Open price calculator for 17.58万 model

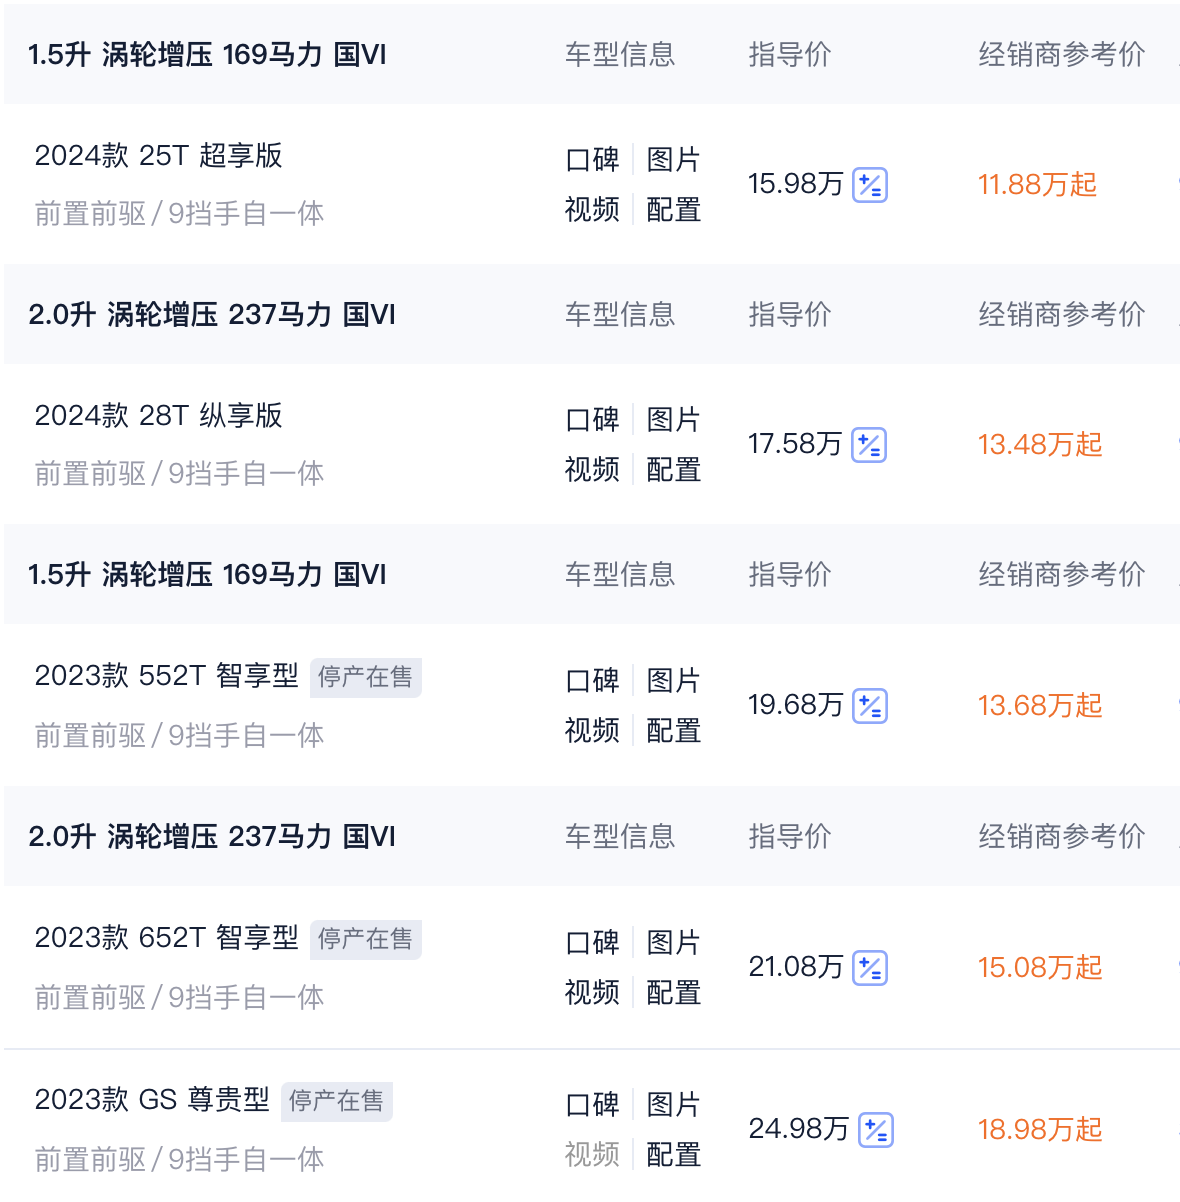pos(869,445)
